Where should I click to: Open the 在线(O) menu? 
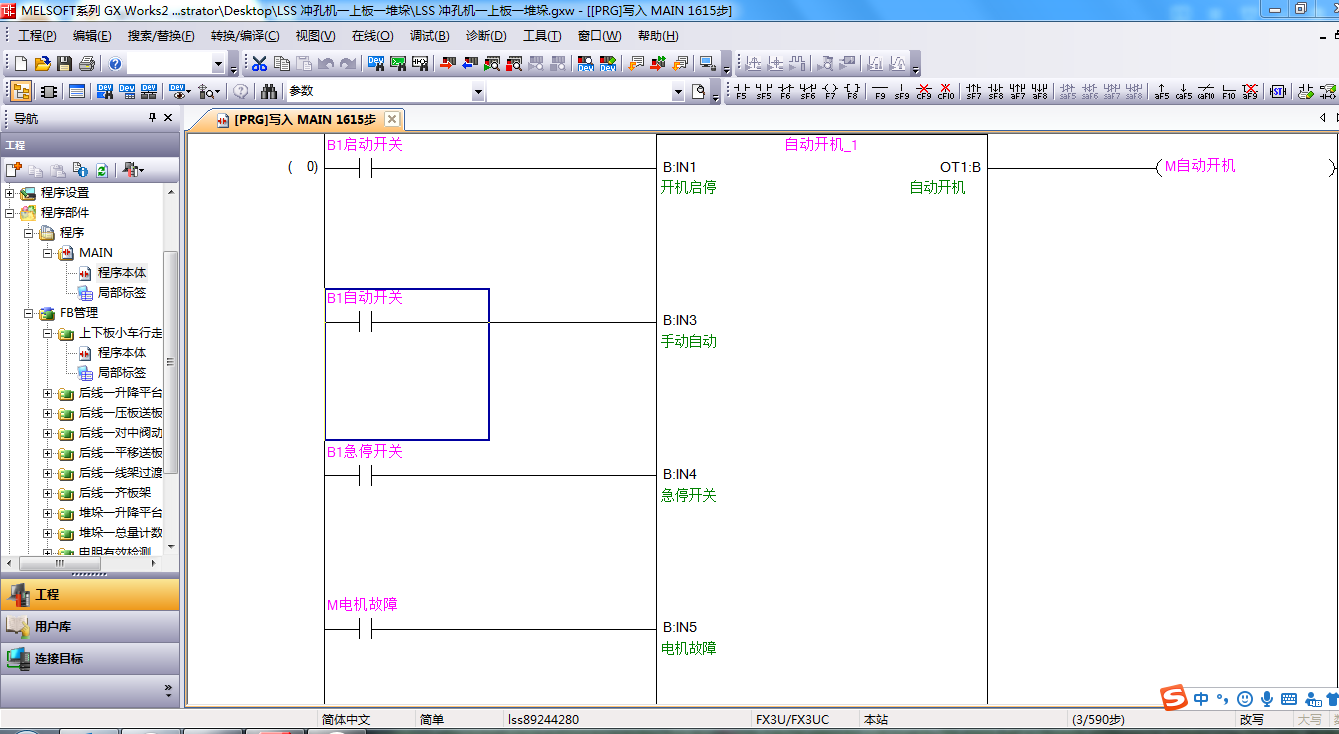click(372, 36)
